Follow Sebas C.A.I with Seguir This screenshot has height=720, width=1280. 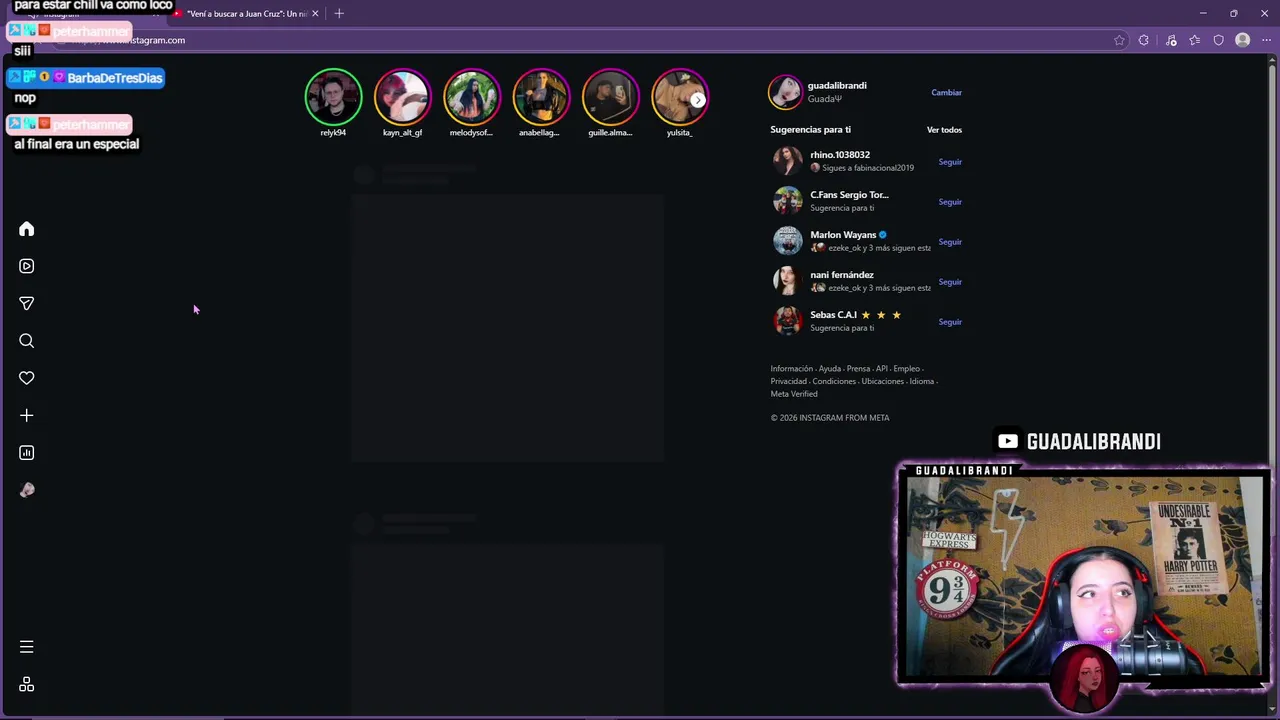click(950, 322)
